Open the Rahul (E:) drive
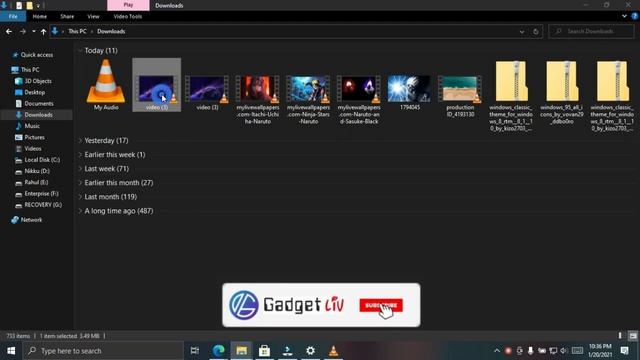 click(31, 182)
